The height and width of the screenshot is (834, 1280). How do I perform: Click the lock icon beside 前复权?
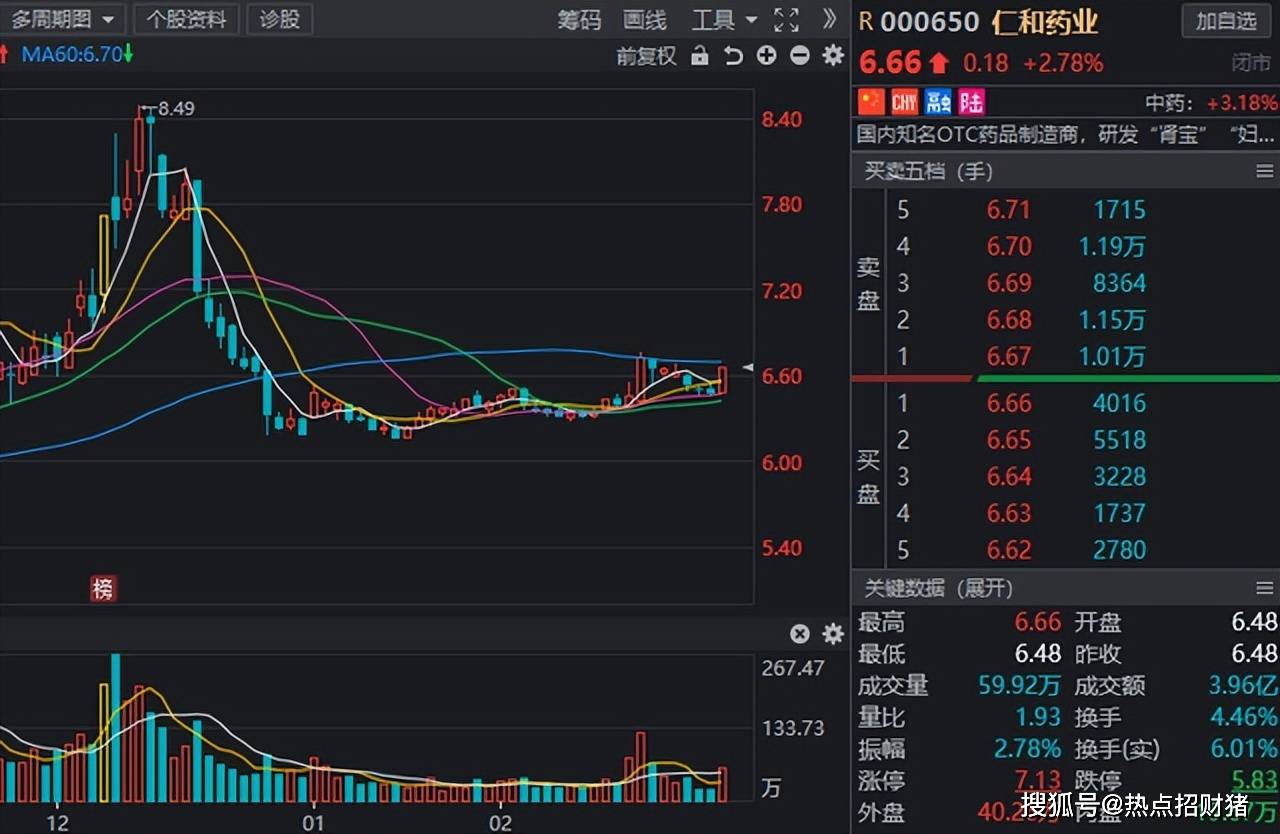click(700, 56)
